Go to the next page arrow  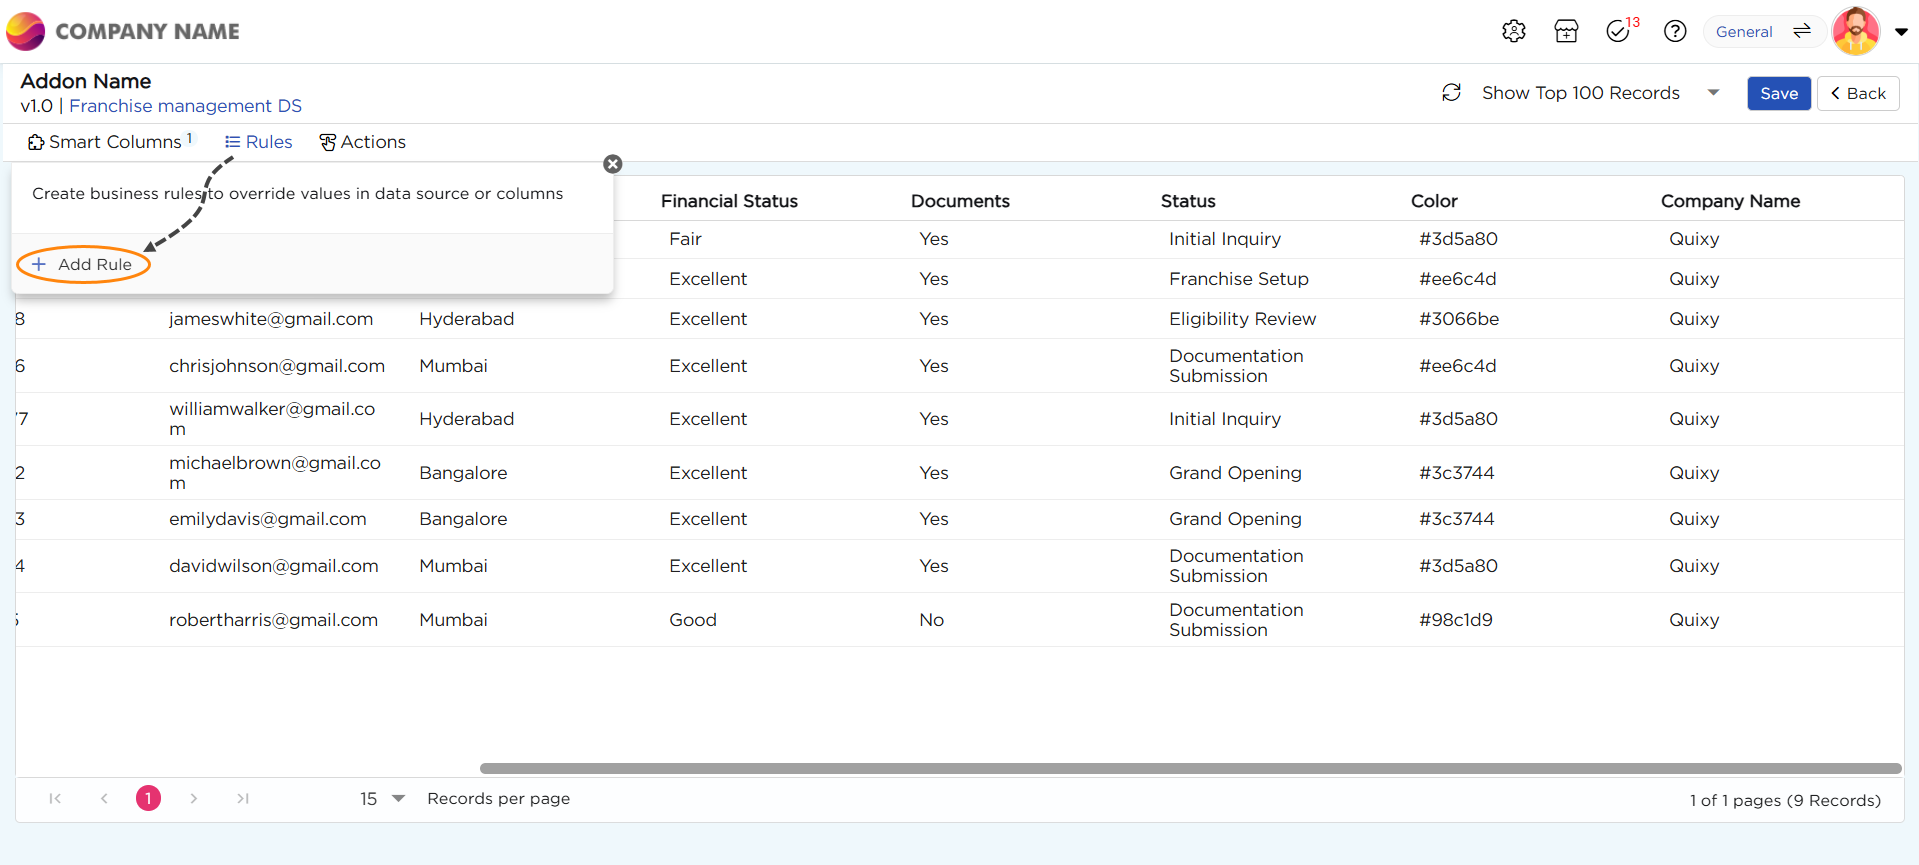[x=194, y=798]
